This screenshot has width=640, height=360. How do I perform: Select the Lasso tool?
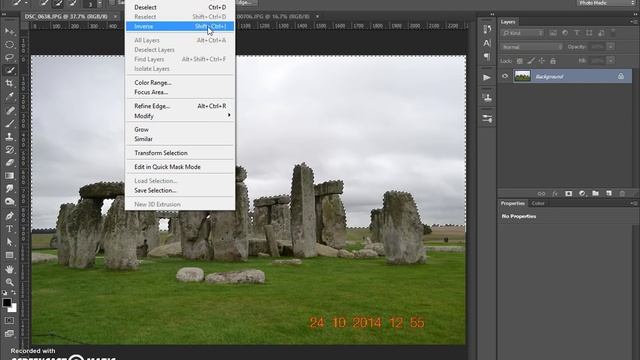click(9, 58)
